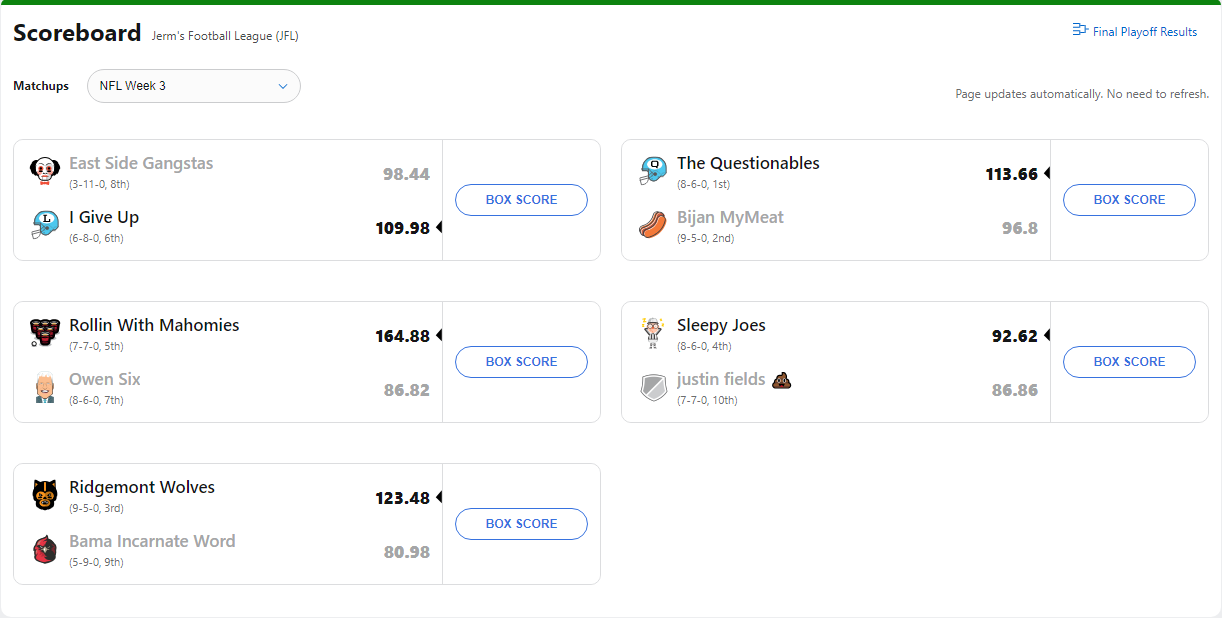This screenshot has height=618, width=1222.
Task: Open Box Score for Rollin With Mahomies game
Action: pos(521,362)
